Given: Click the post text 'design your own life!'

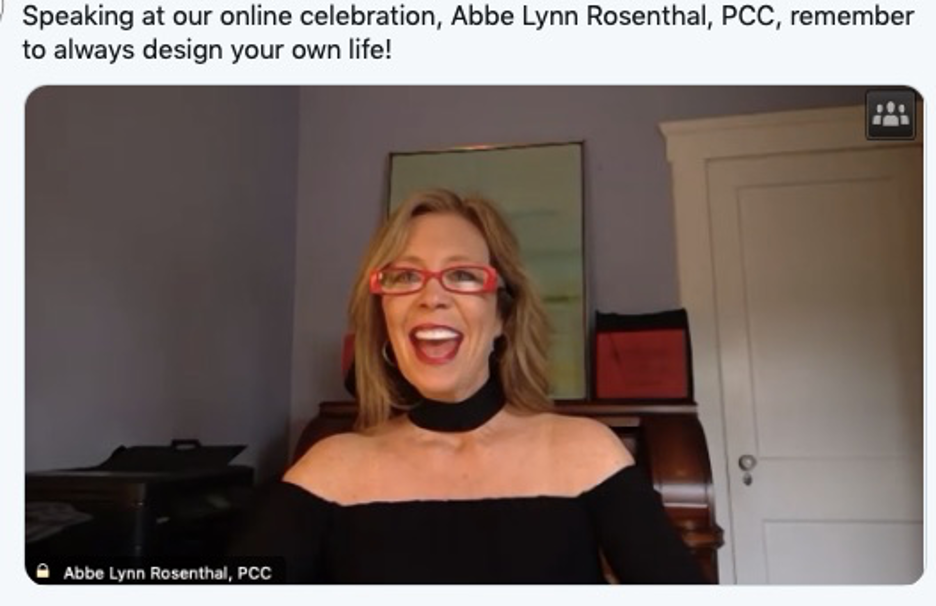Looking at the screenshot, I should [x=267, y=50].
